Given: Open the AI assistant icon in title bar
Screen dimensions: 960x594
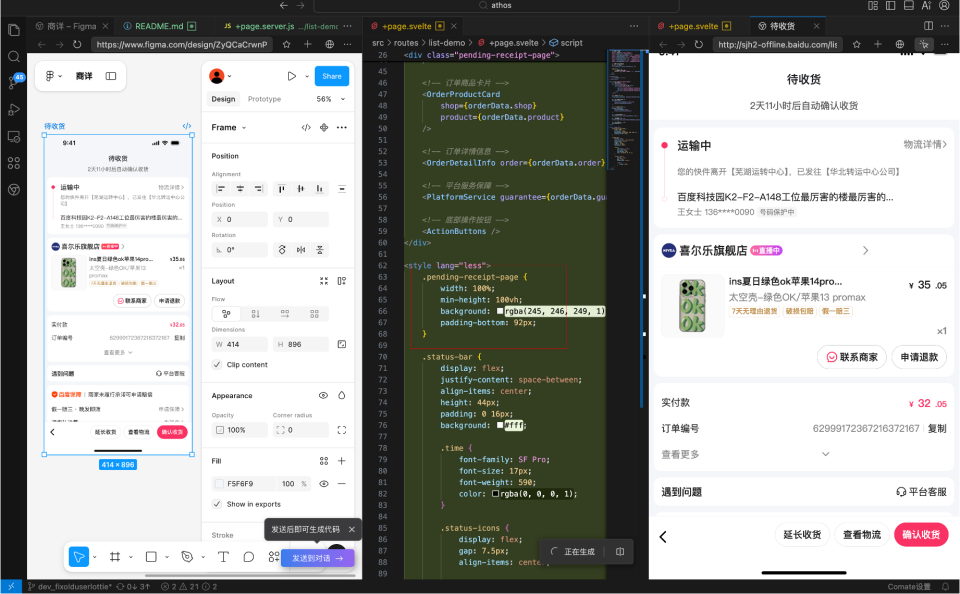Looking at the screenshot, I should (x=926, y=6).
